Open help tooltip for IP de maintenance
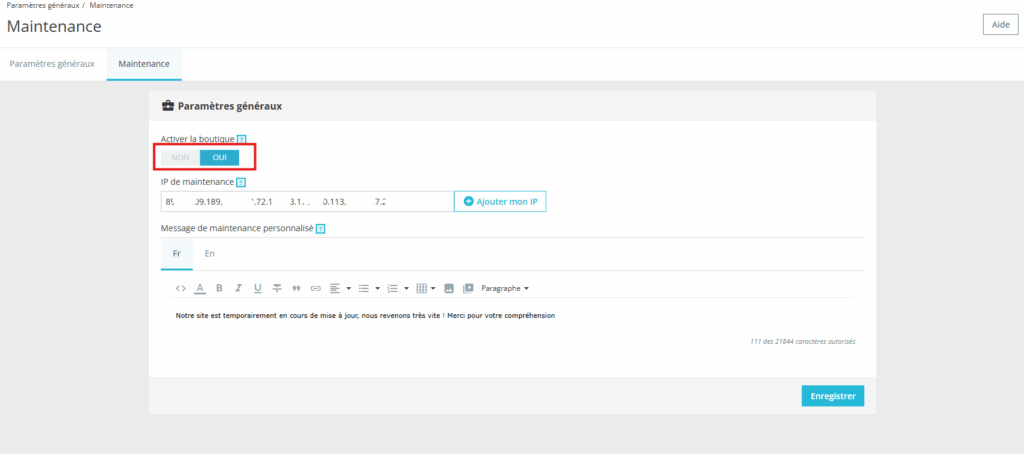The width and height of the screenshot is (1024, 454). pos(240,182)
